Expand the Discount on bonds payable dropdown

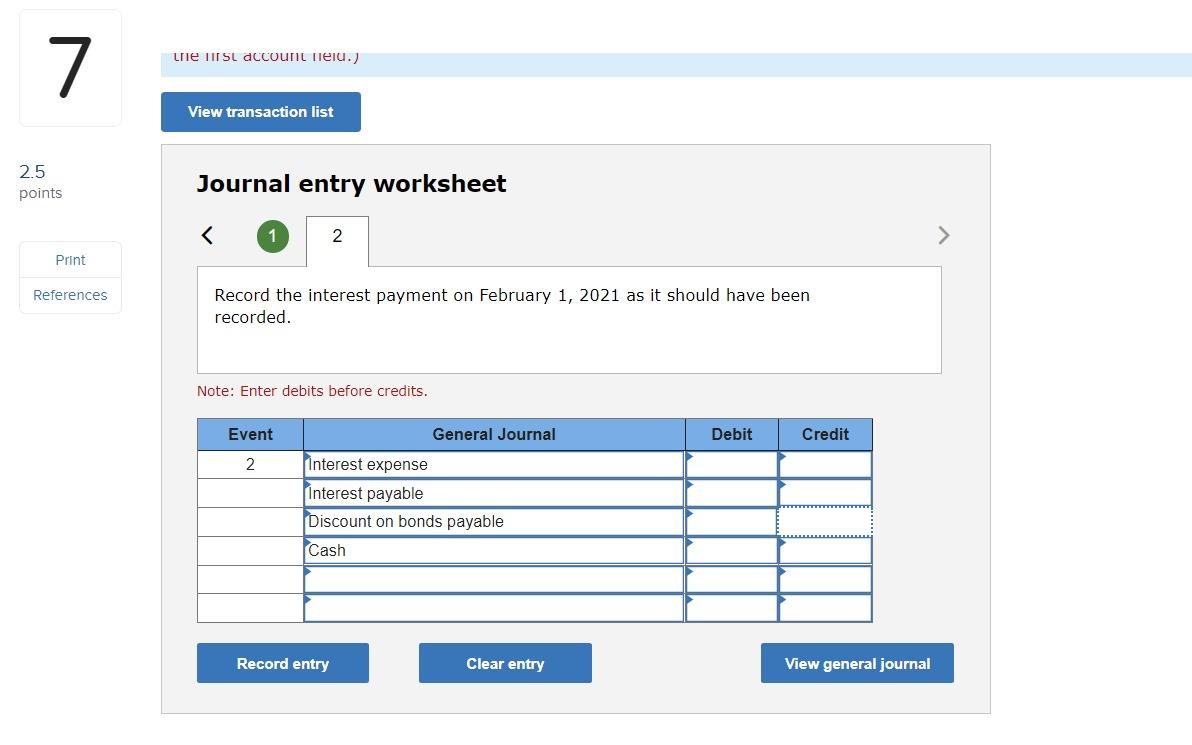point(493,521)
